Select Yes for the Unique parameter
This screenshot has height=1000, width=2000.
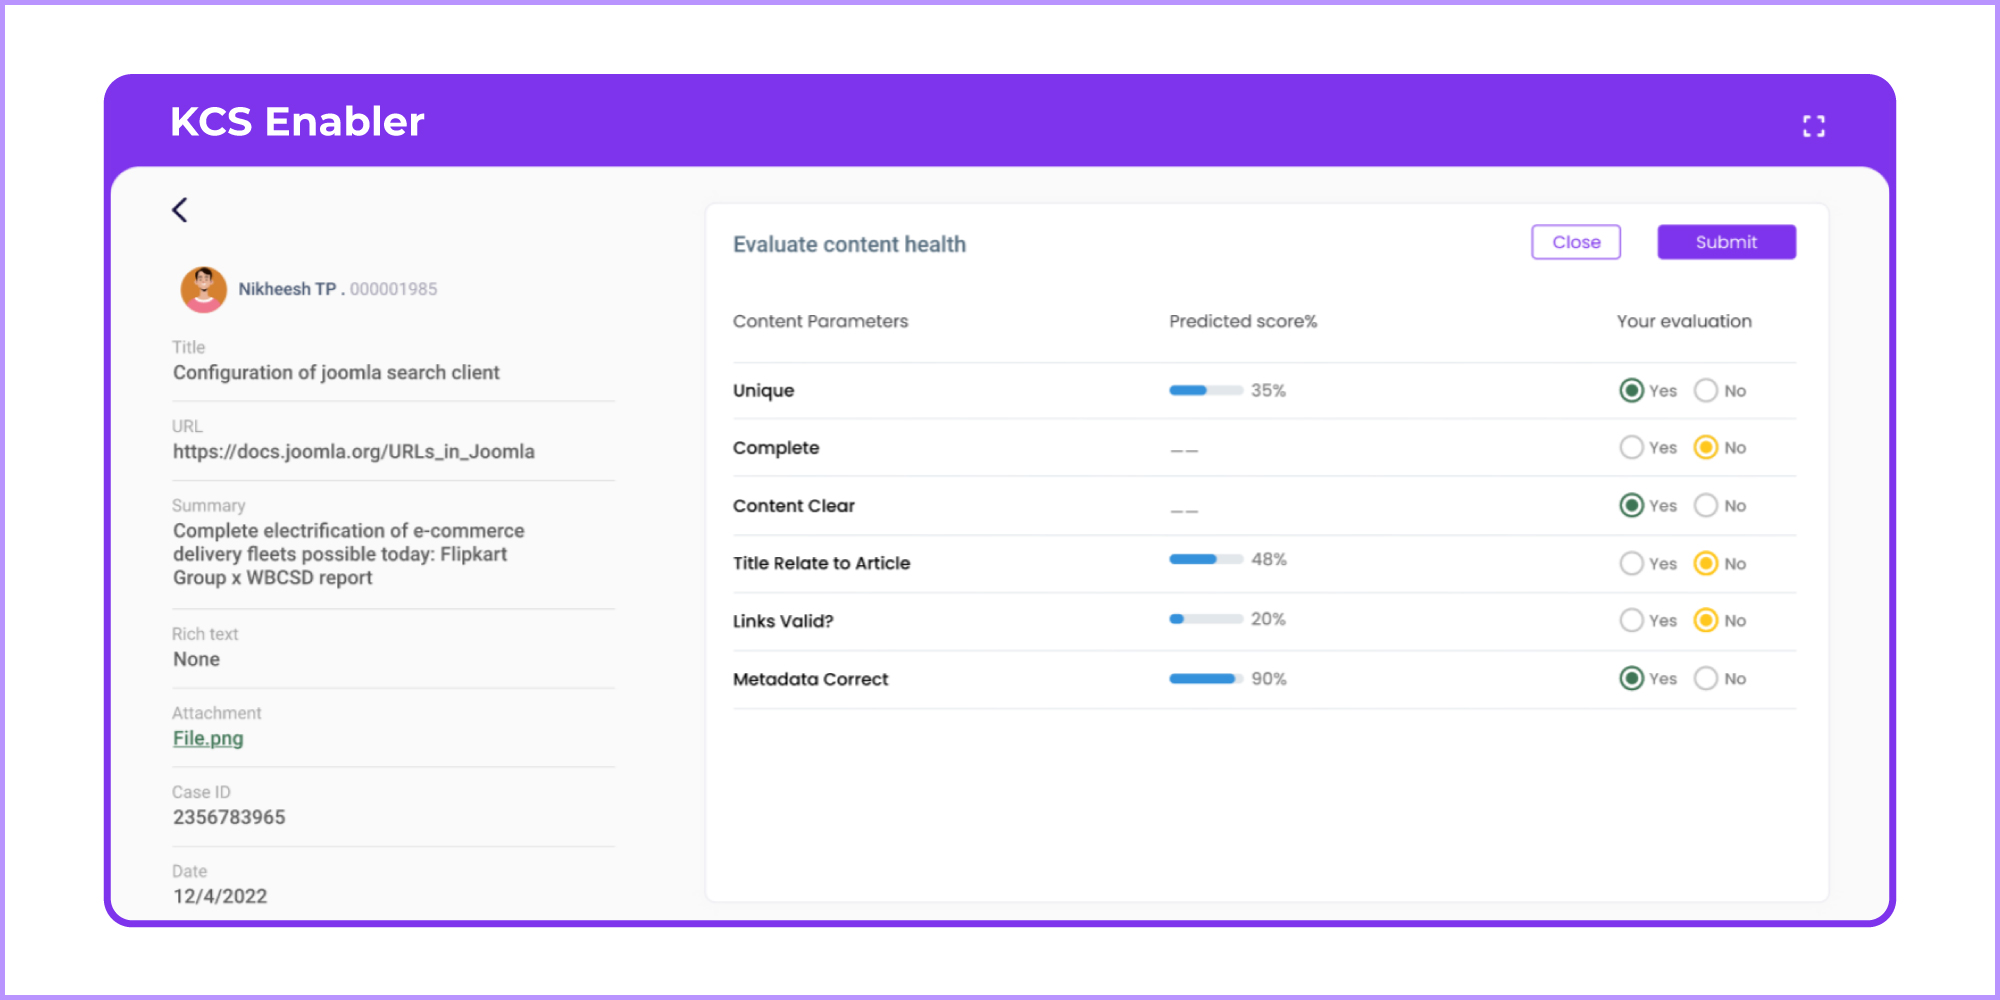click(x=1631, y=390)
